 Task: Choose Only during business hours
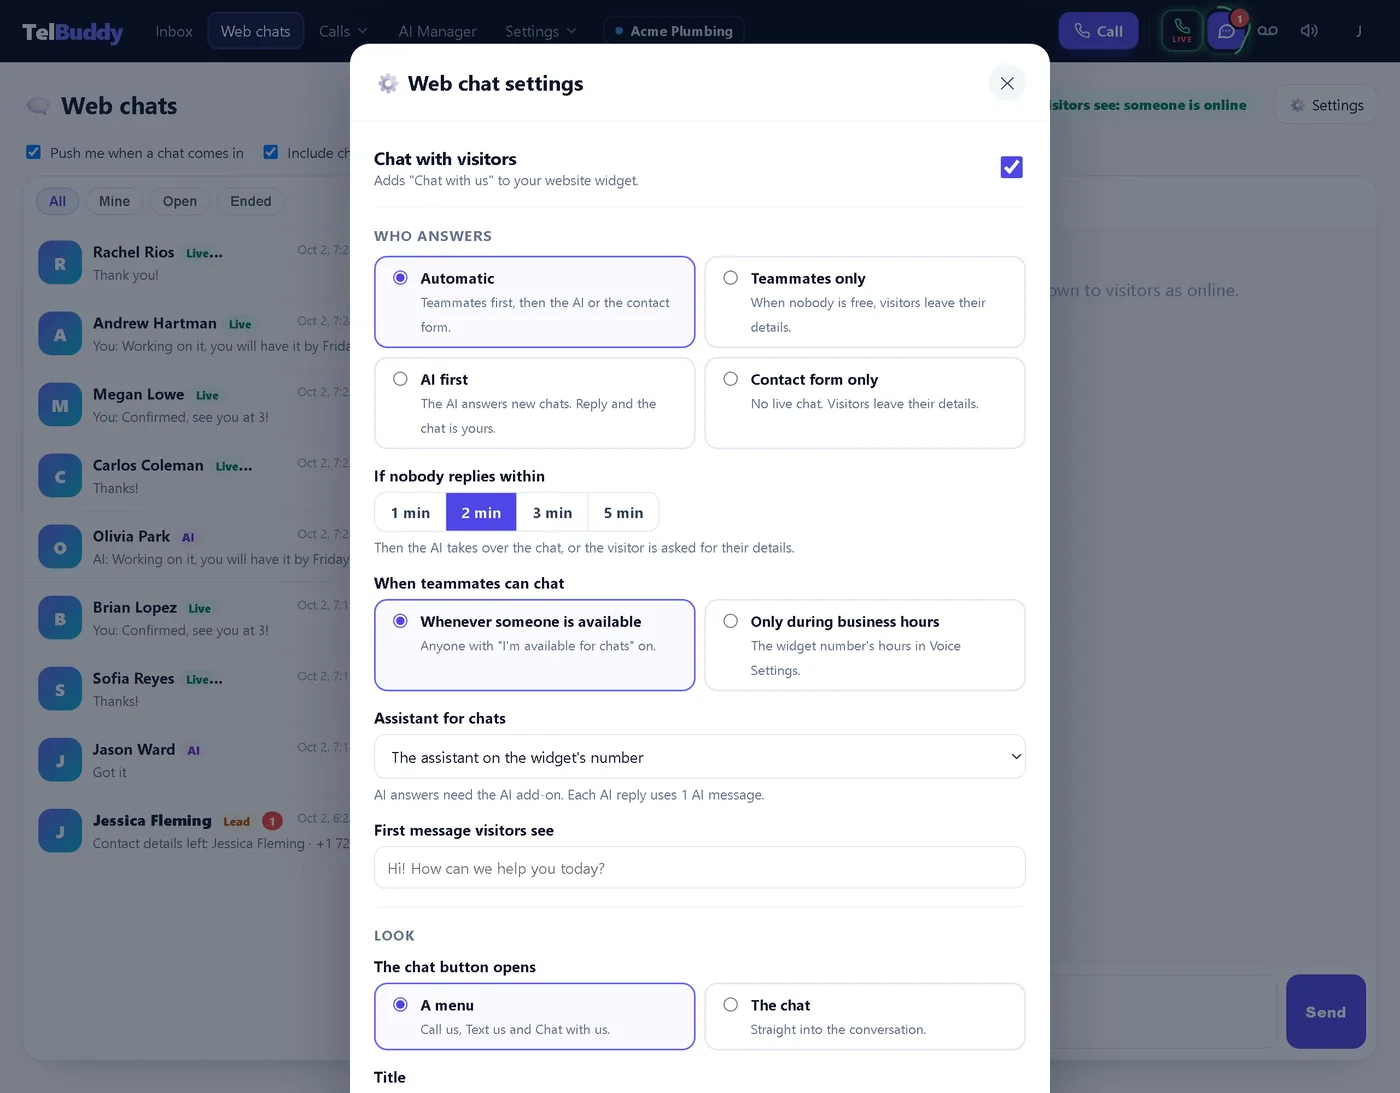click(x=865, y=645)
